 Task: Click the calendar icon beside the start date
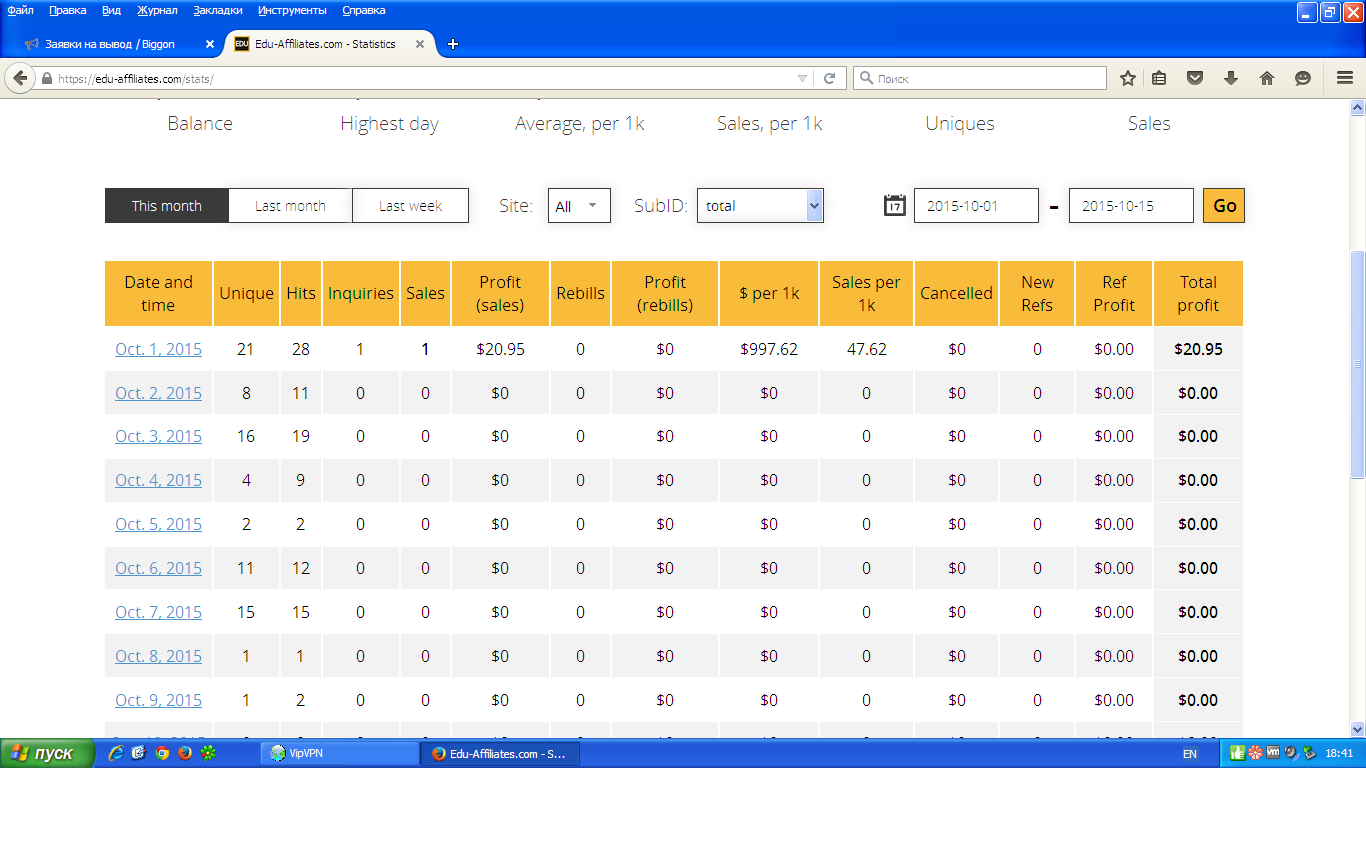[894, 206]
